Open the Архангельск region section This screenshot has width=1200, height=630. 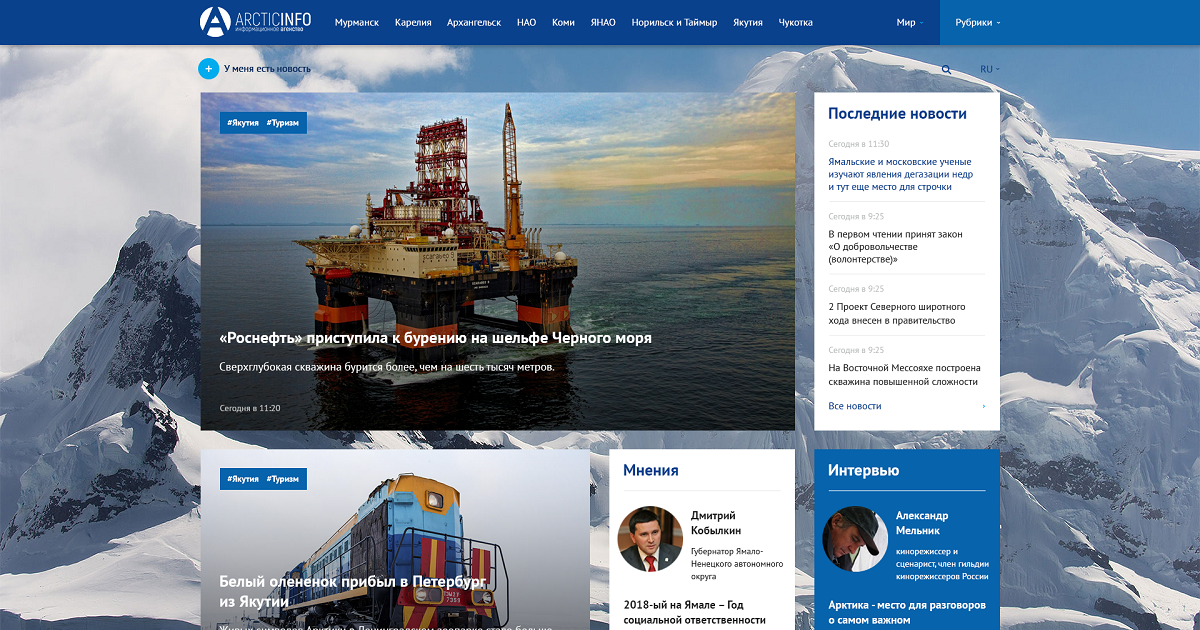(474, 22)
